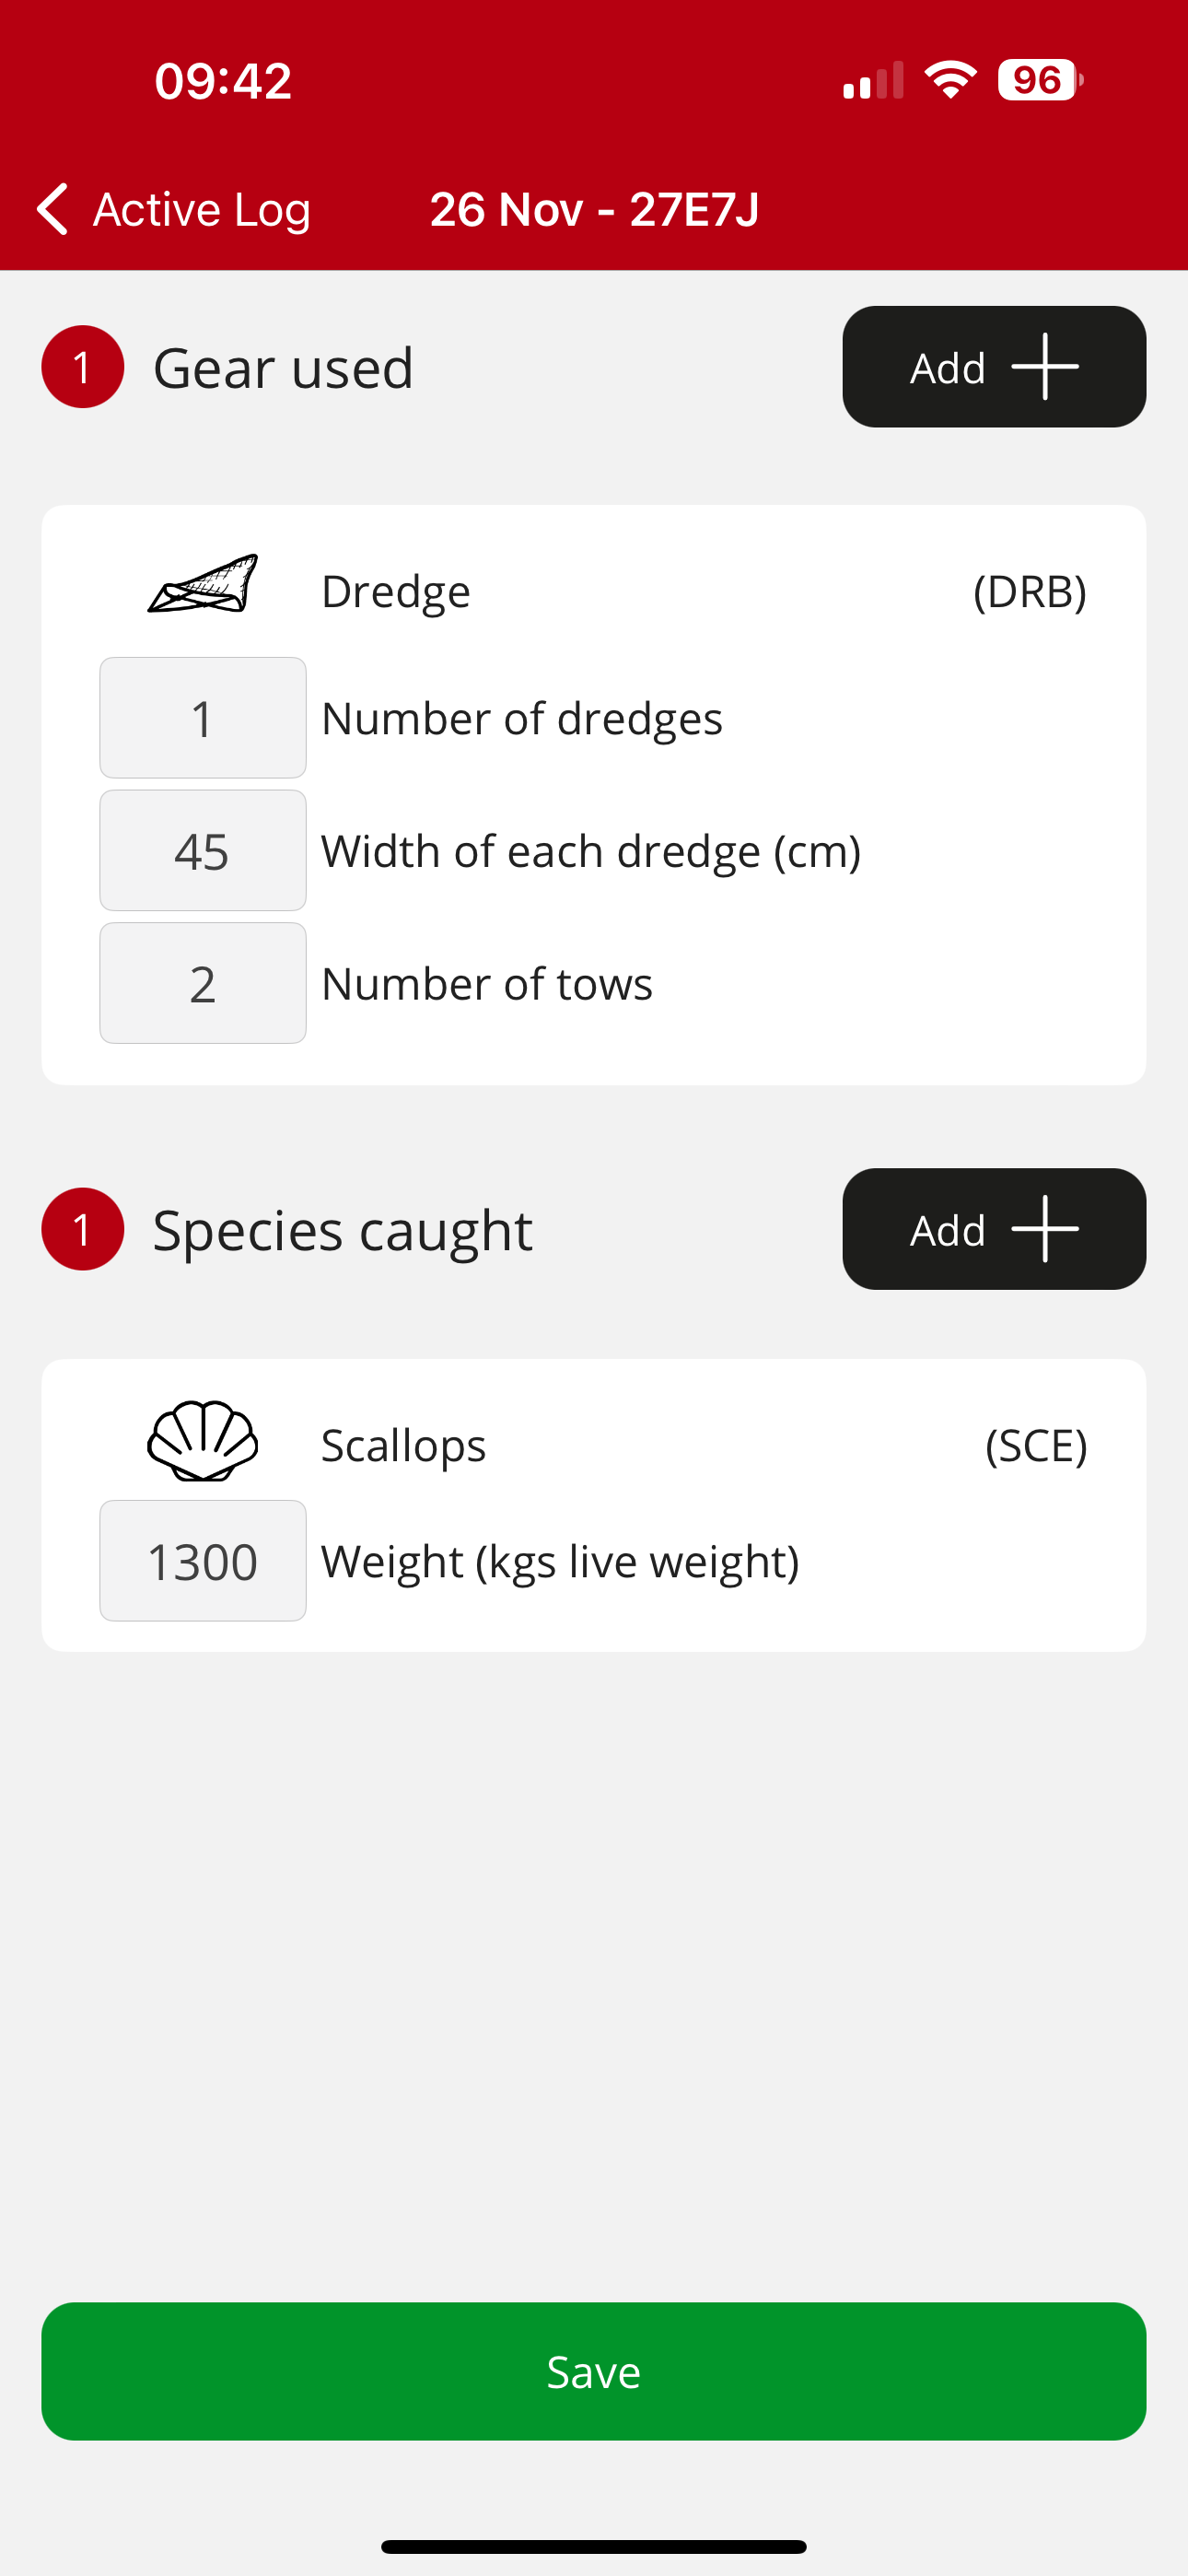
Task: Tap the DRB gear code
Action: pyautogui.click(x=1029, y=591)
